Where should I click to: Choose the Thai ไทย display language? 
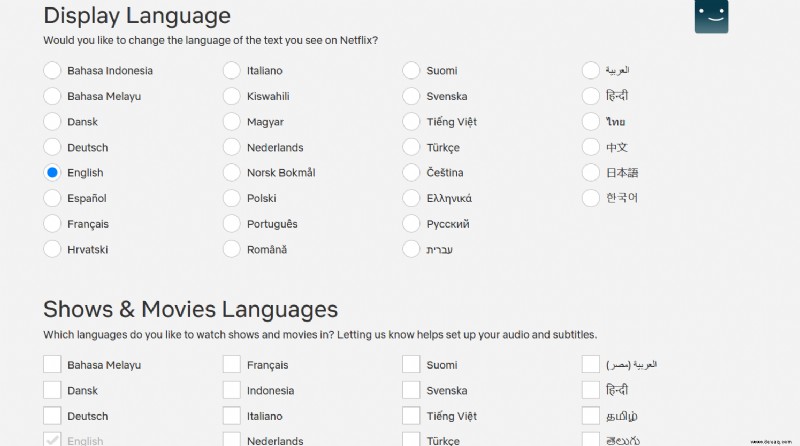click(591, 121)
